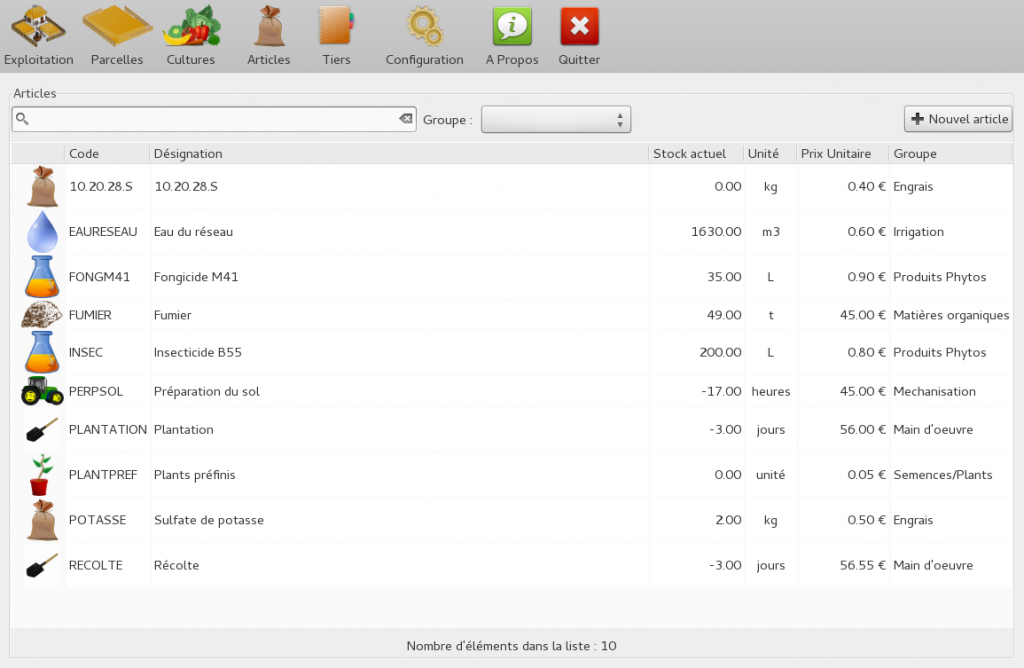Click the tractor icon for PERPSOL

(x=42, y=391)
